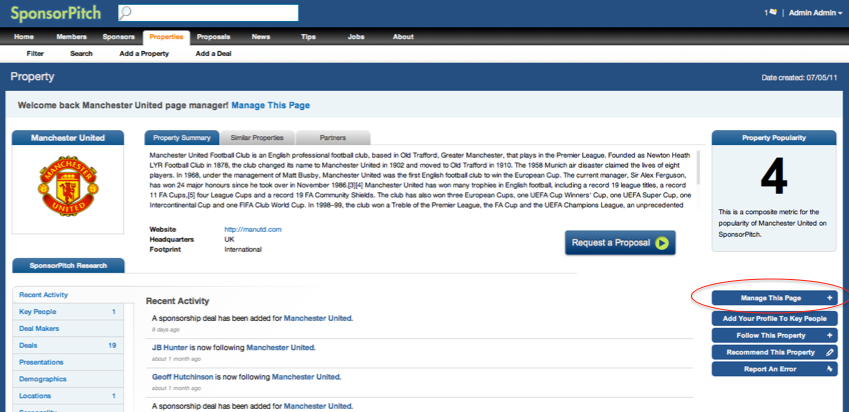The width and height of the screenshot is (849, 412).
Task: Switch to the Property Summary tab
Action: tap(181, 138)
